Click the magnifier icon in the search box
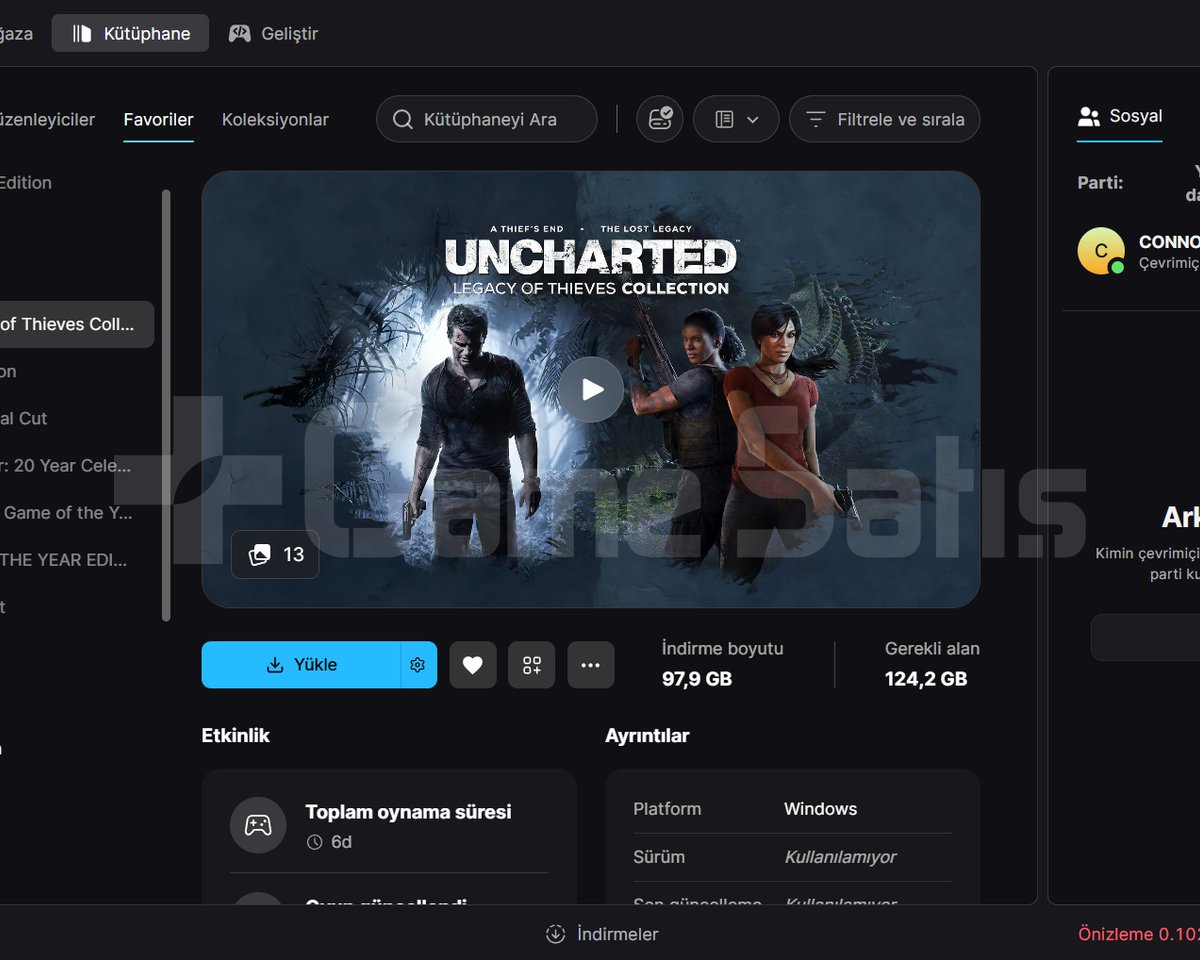Viewport: 1200px width, 960px height. tap(402, 120)
